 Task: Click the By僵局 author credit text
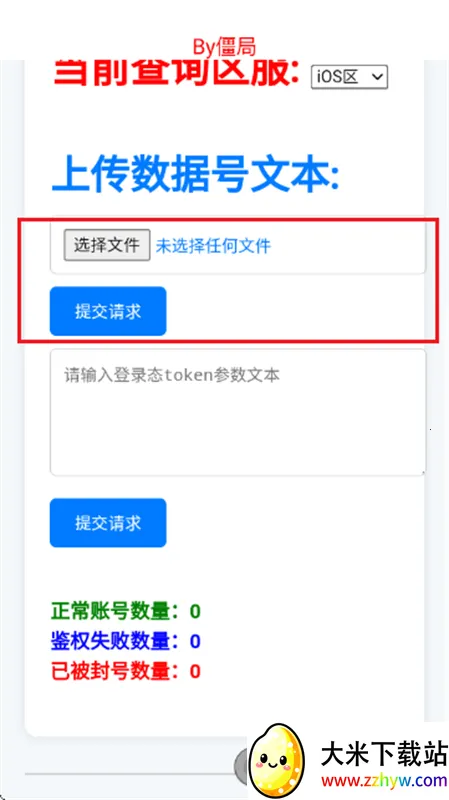click(224, 47)
